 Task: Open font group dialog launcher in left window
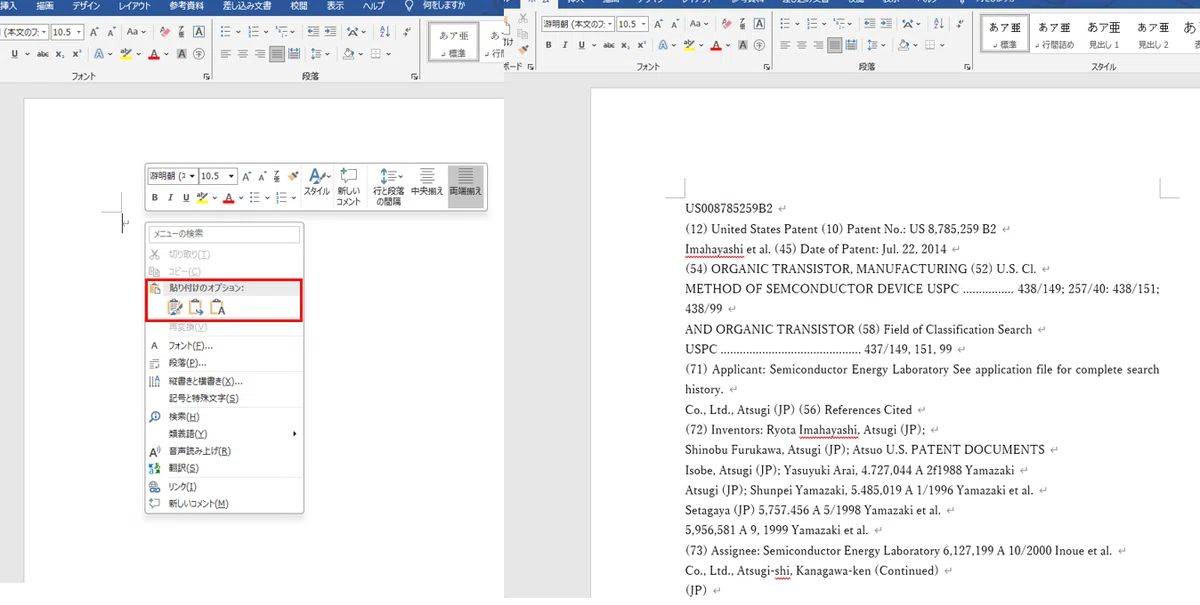tap(207, 77)
